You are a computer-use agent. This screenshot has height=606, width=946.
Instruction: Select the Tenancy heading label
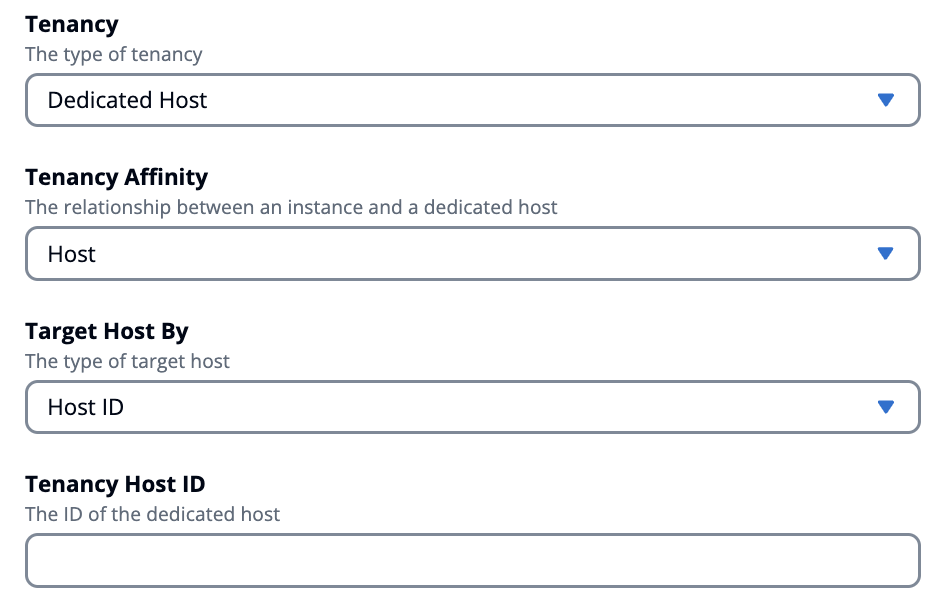(x=71, y=24)
